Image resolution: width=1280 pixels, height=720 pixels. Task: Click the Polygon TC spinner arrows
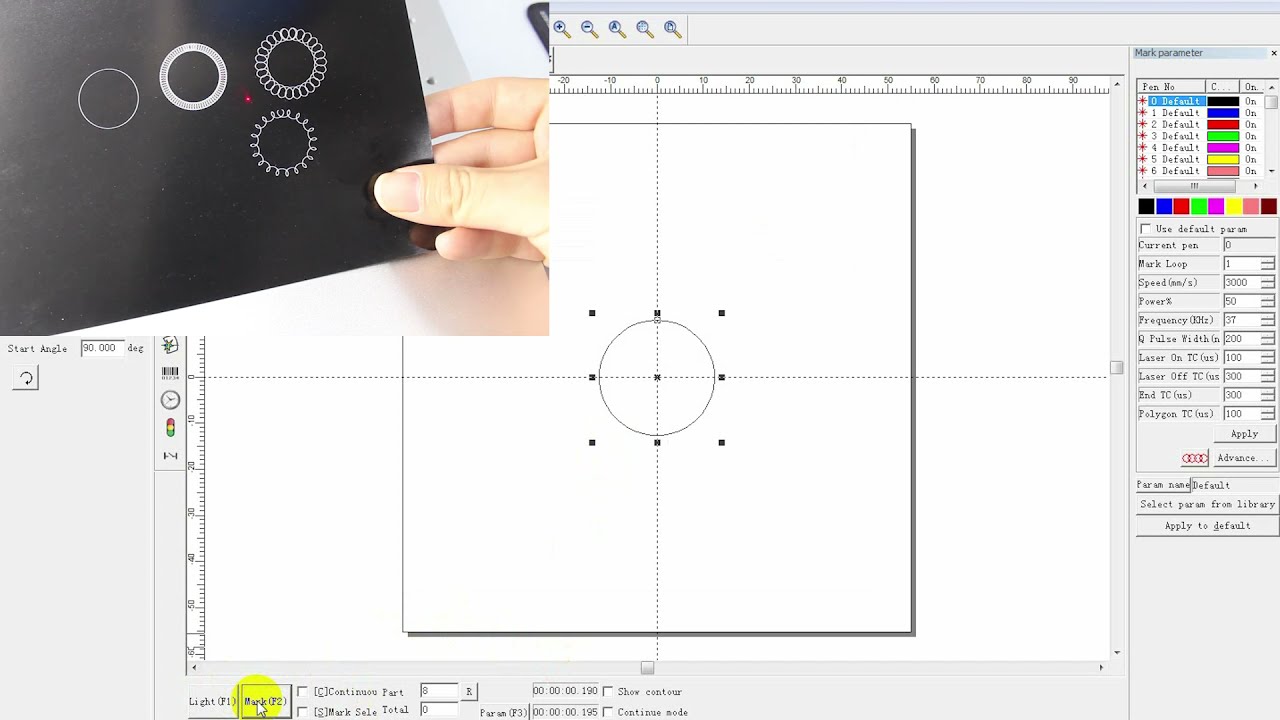pos(1268,413)
